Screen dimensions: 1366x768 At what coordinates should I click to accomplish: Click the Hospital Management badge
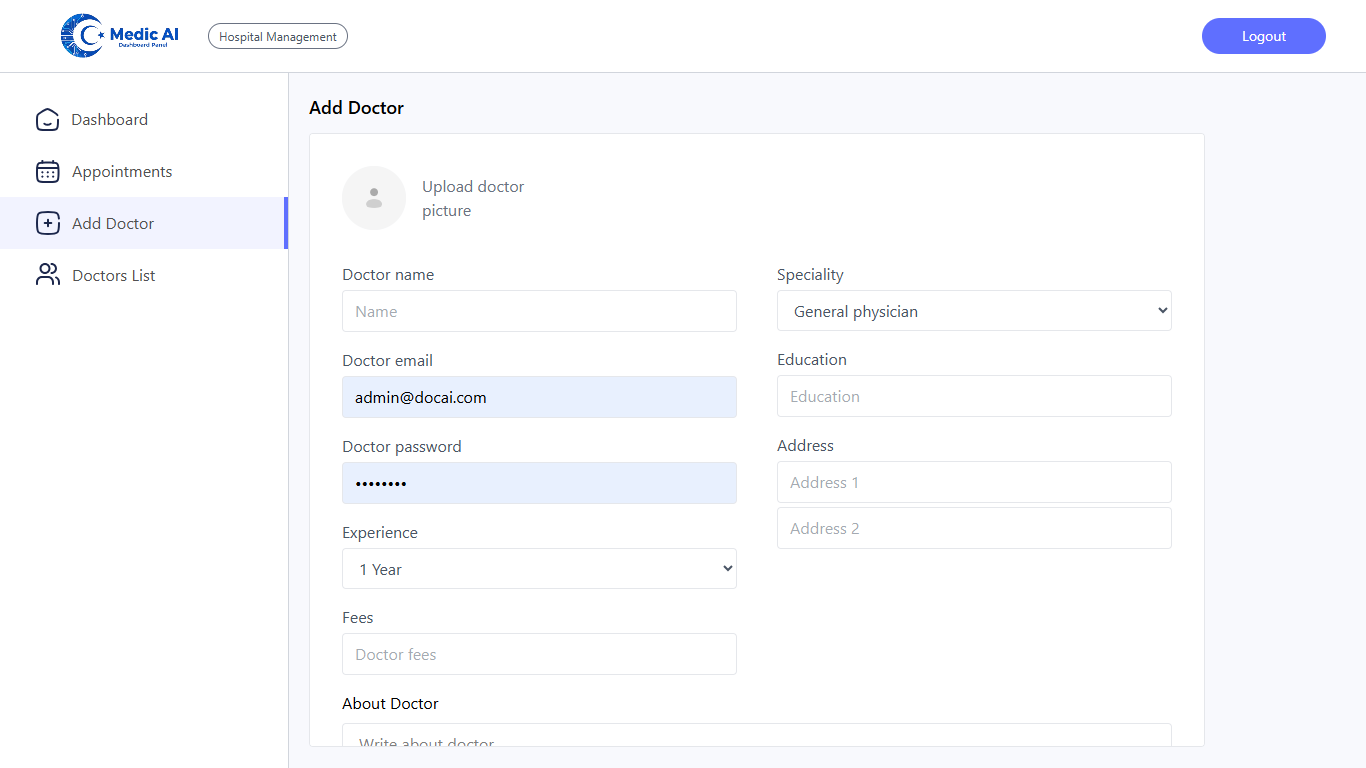tap(278, 37)
